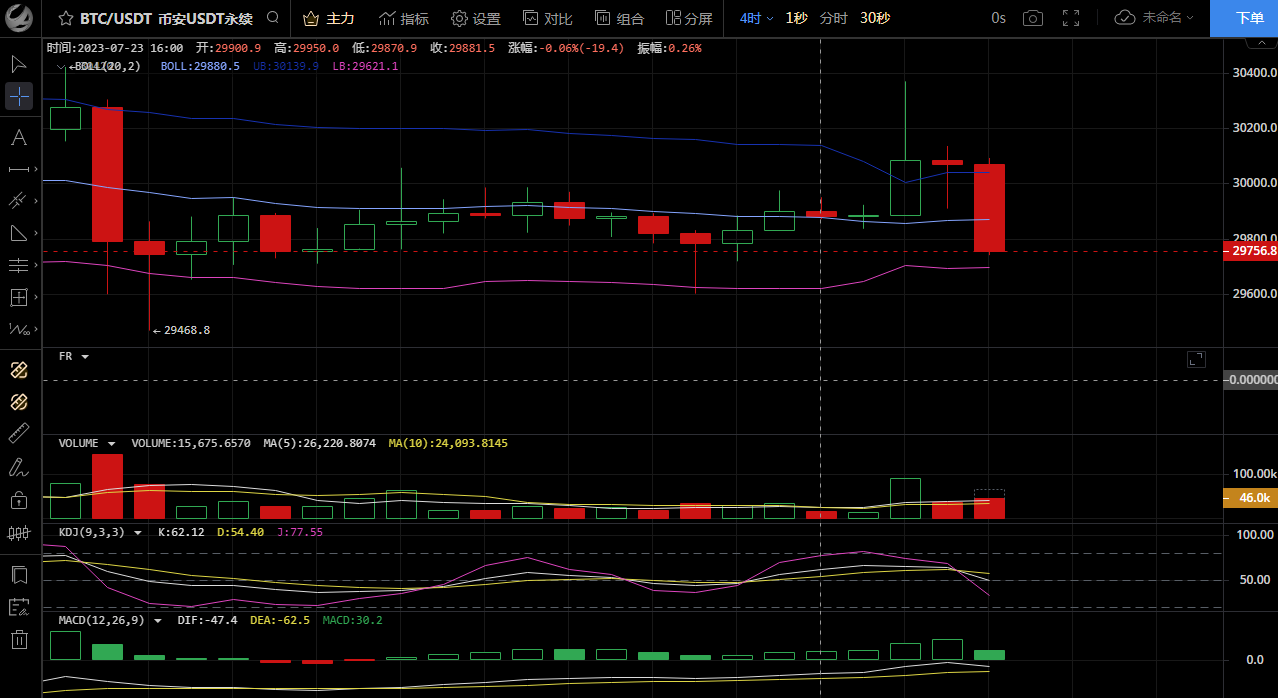Toggle the freehand pencil drawing tool

click(19, 466)
